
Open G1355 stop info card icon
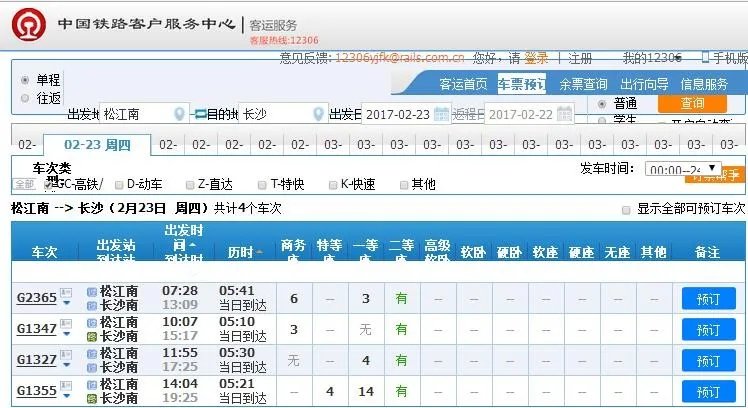[x=66, y=386]
